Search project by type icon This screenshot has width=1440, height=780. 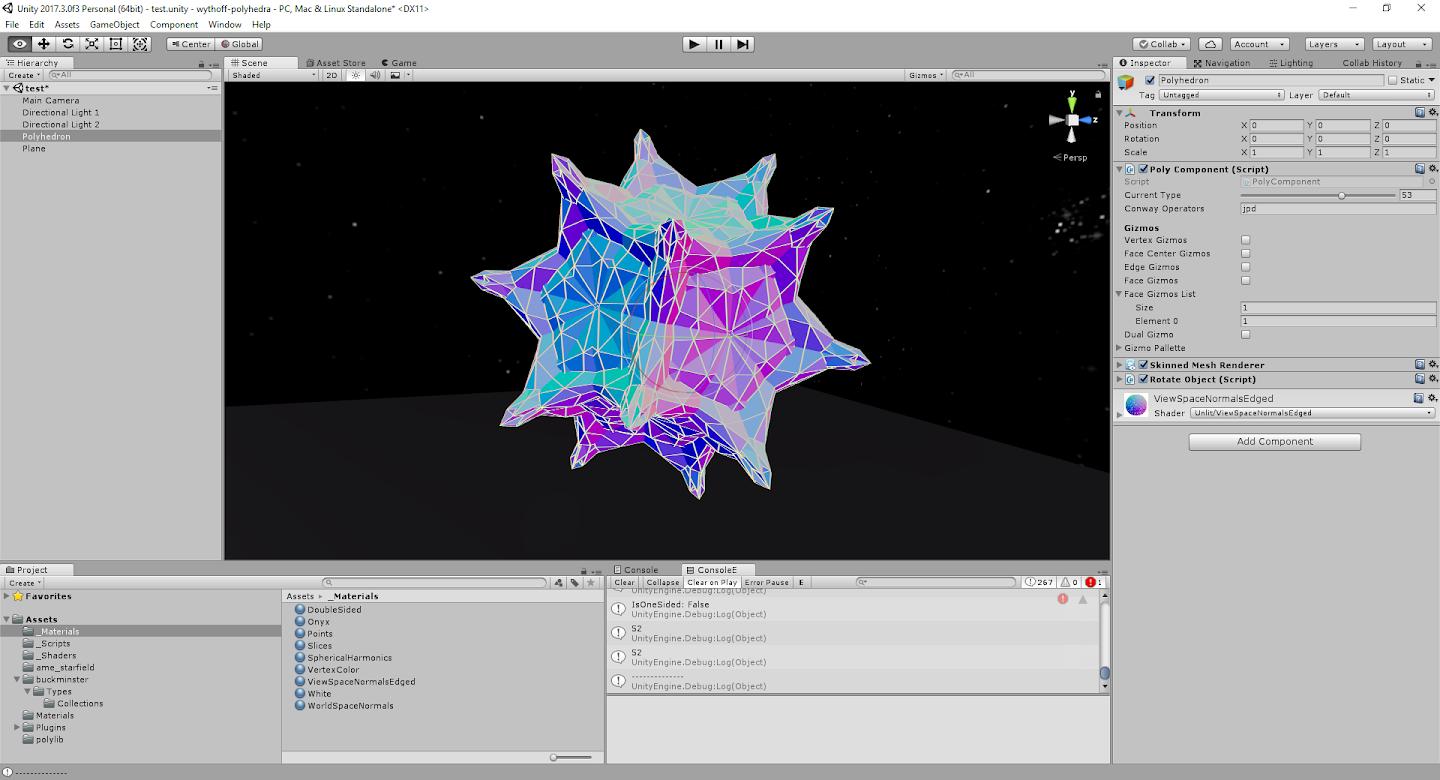[x=559, y=582]
